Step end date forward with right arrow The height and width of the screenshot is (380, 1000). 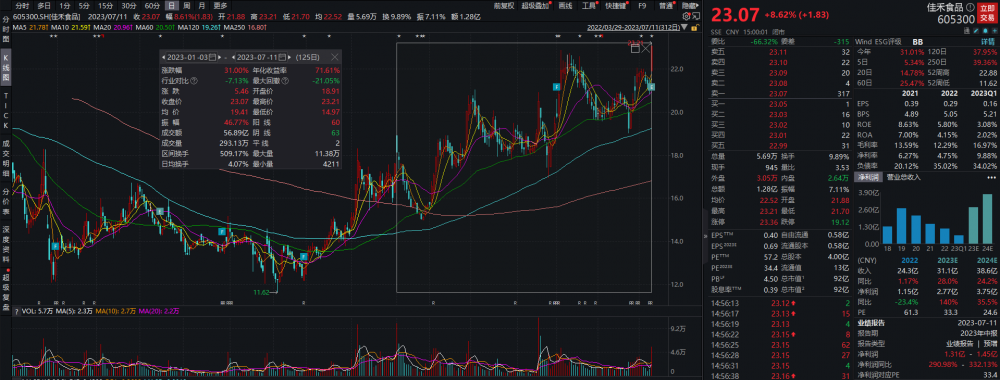(290, 57)
